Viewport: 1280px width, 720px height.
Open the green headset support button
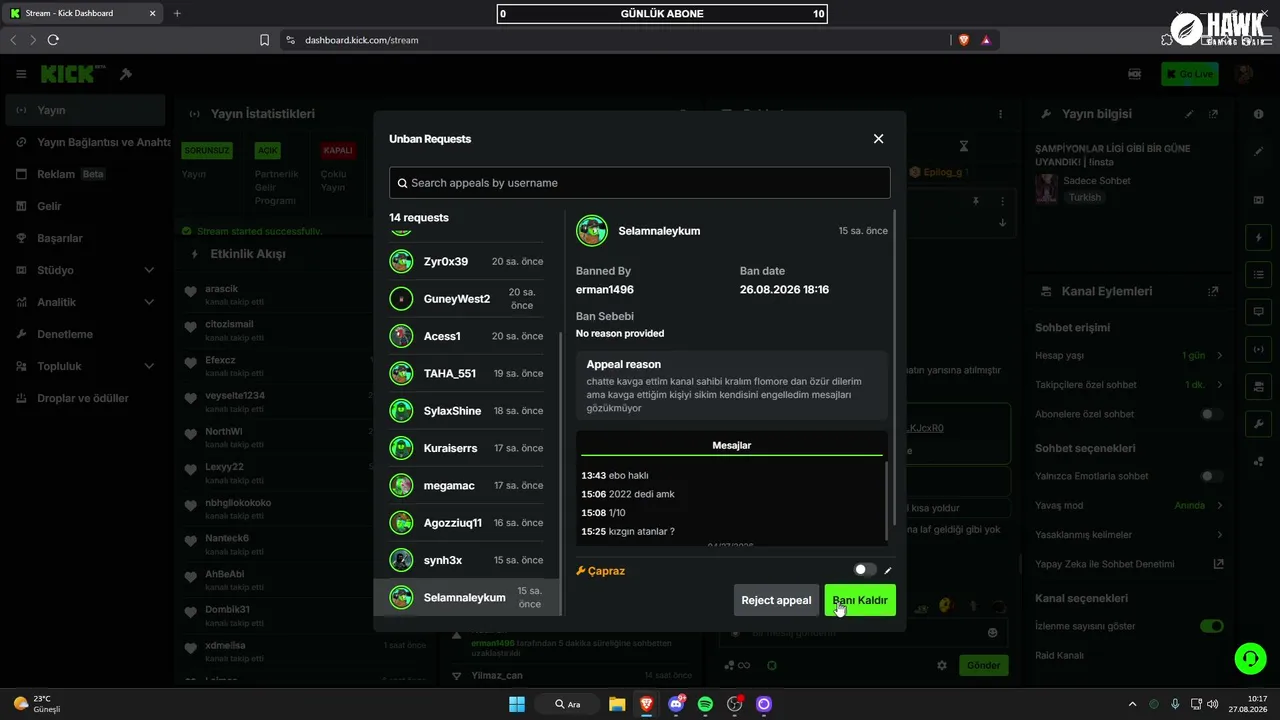1250,658
